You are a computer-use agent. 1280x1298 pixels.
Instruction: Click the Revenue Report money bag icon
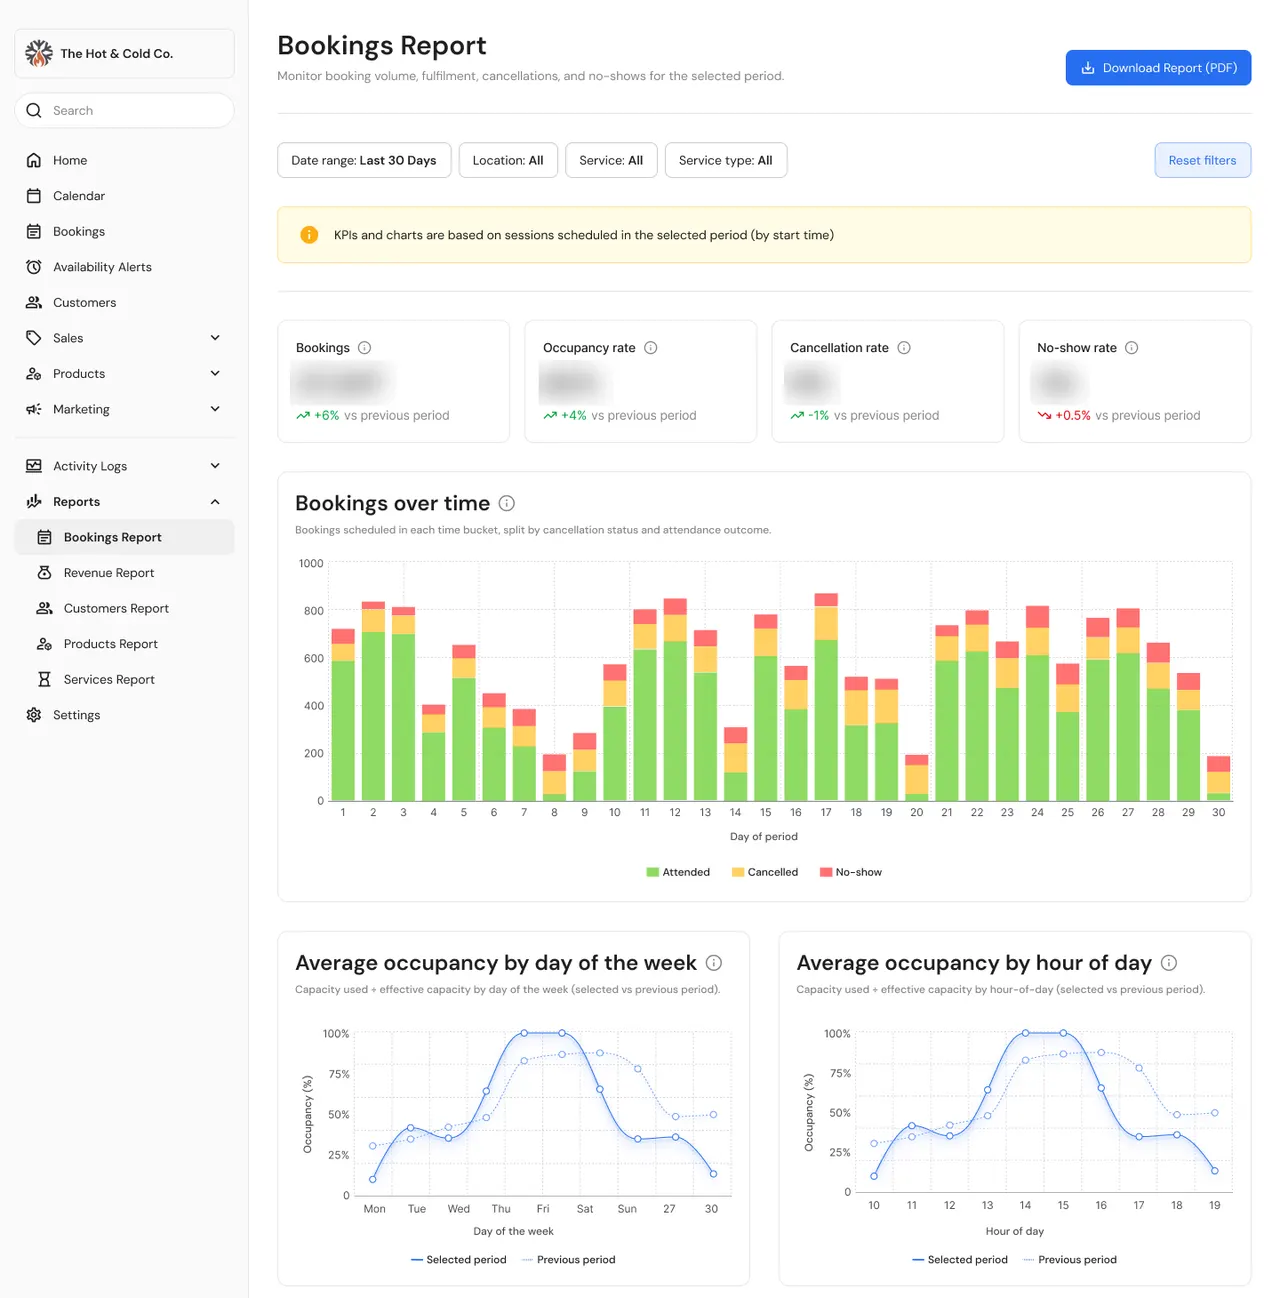coord(44,573)
